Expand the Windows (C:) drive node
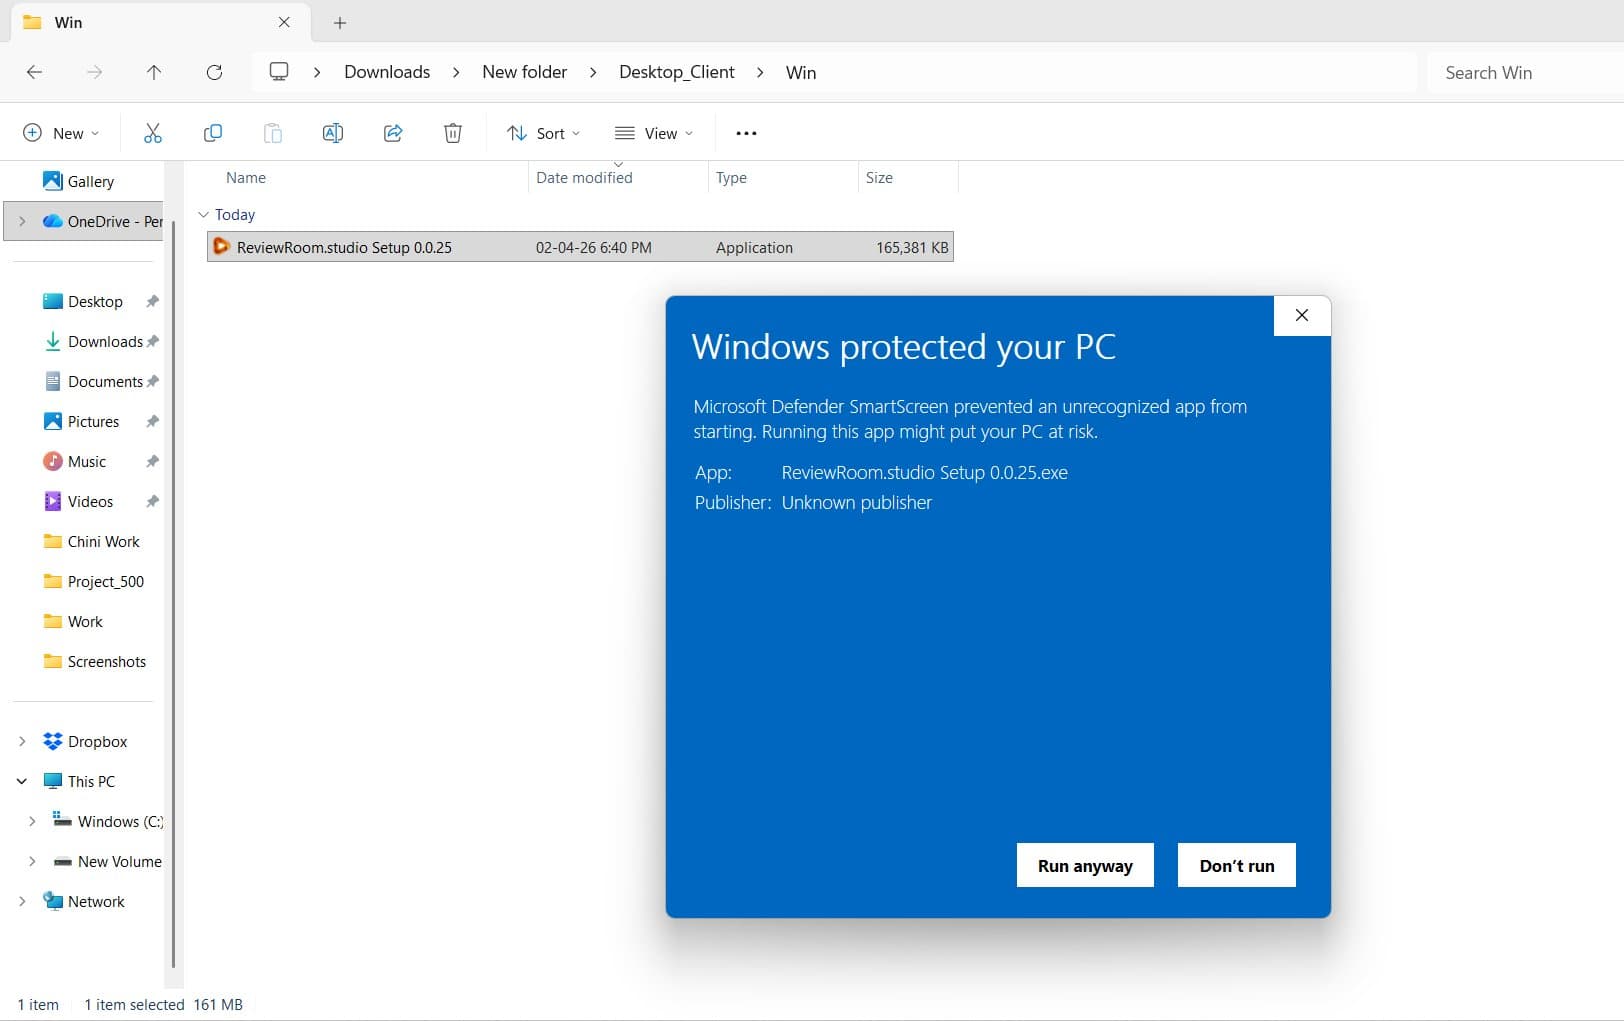This screenshot has width=1624, height=1021. coord(32,821)
